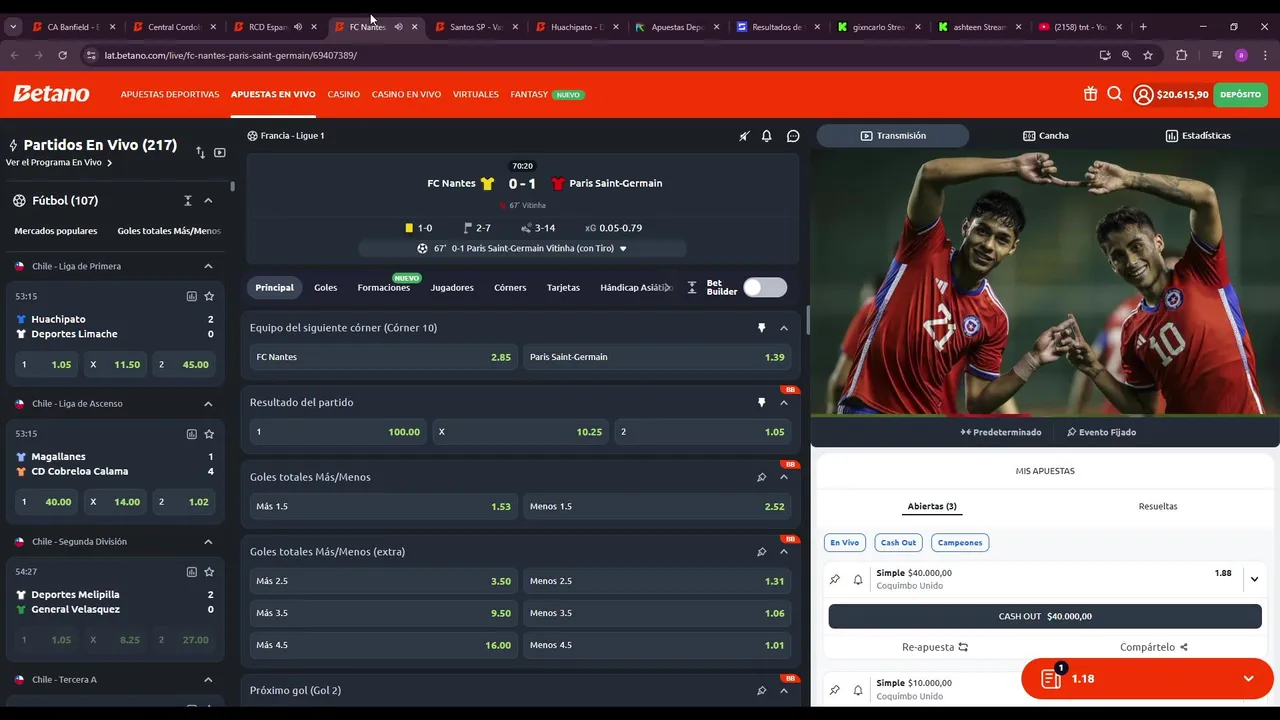
Task: Click the live stream filter icon beside Partidos En Vivo
Action: 220,153
